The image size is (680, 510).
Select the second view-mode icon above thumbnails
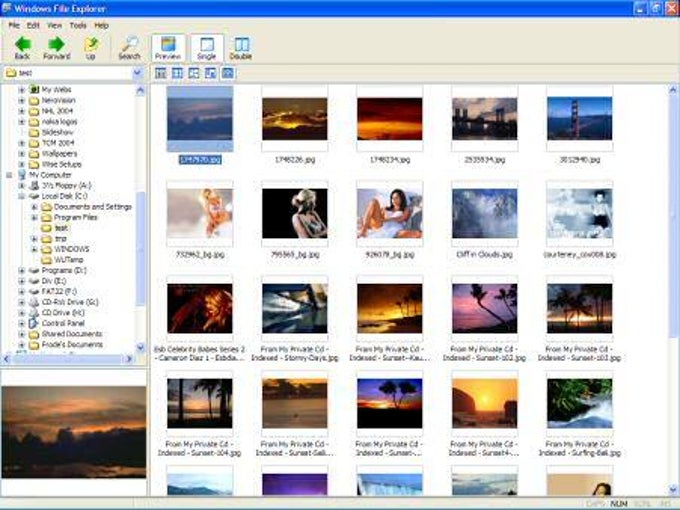pyautogui.click(x=177, y=73)
